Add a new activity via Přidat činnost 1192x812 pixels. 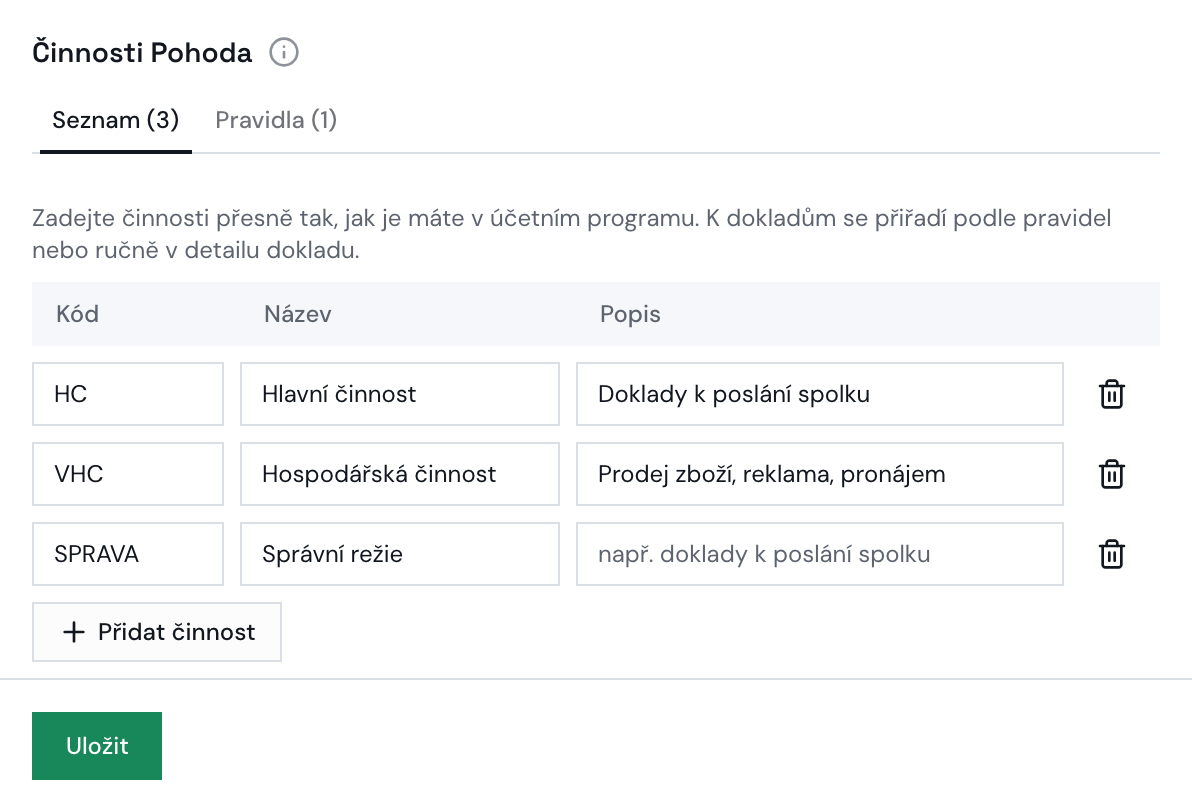pyautogui.click(x=157, y=632)
